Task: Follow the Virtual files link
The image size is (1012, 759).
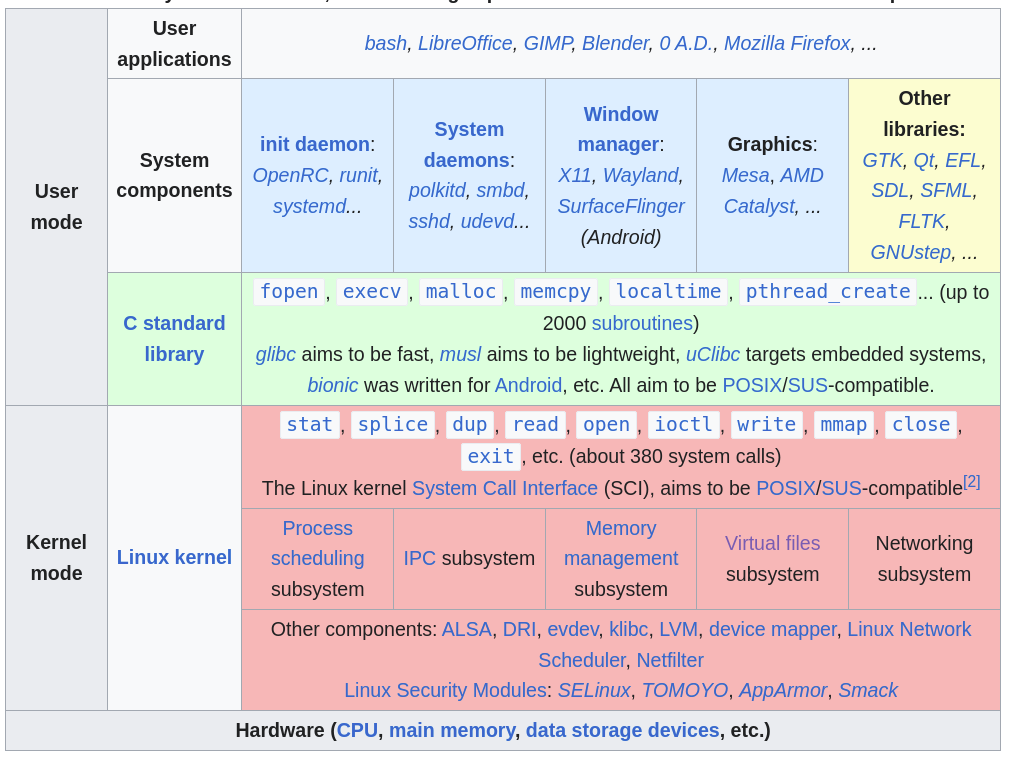Action: click(x=772, y=543)
